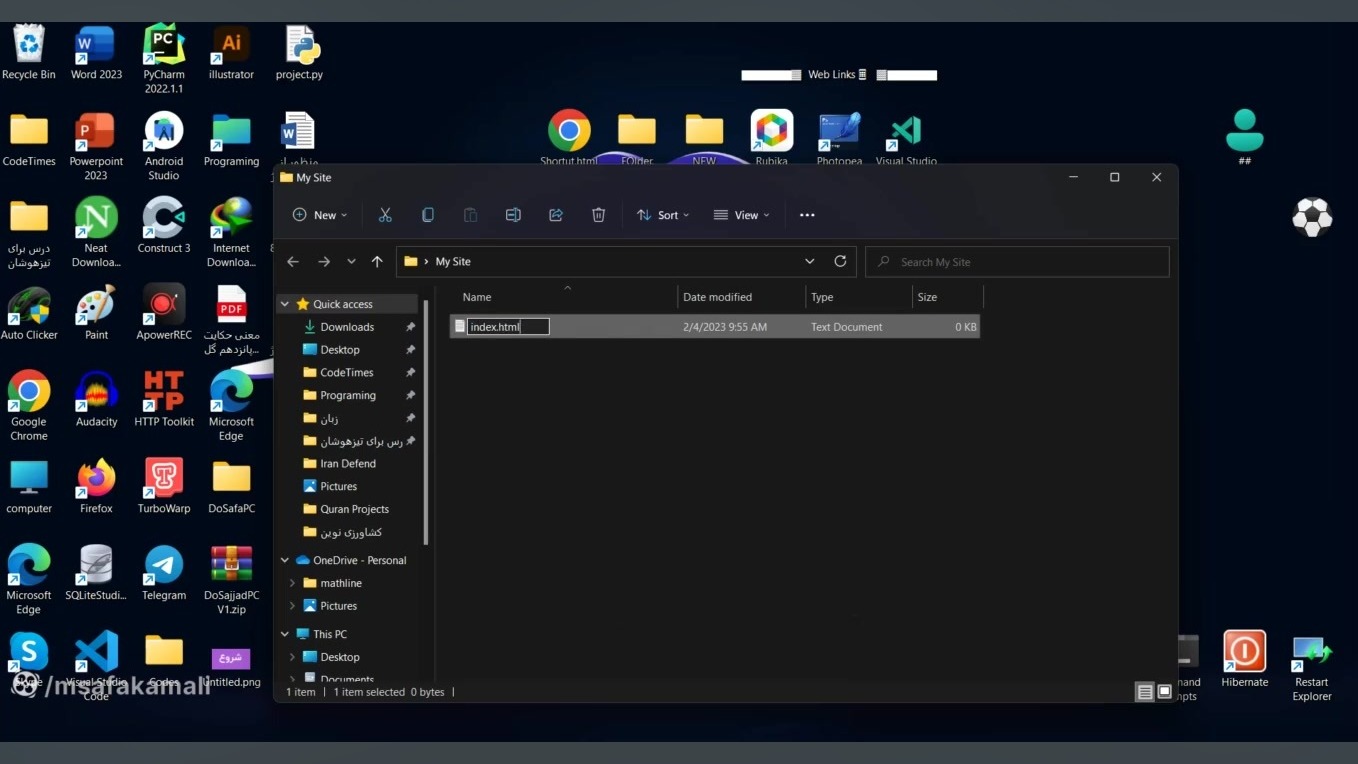The height and width of the screenshot is (764, 1358).
Task: Click the Search My Site field
Action: pyautogui.click(x=1020, y=262)
